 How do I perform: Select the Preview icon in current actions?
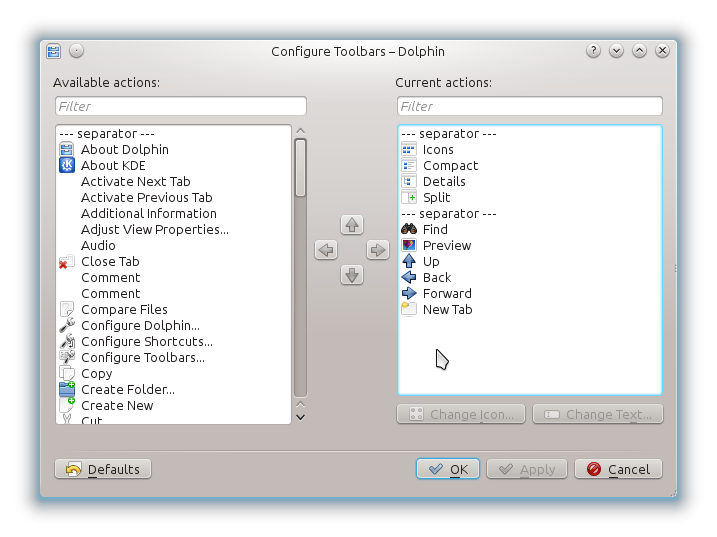(x=409, y=245)
